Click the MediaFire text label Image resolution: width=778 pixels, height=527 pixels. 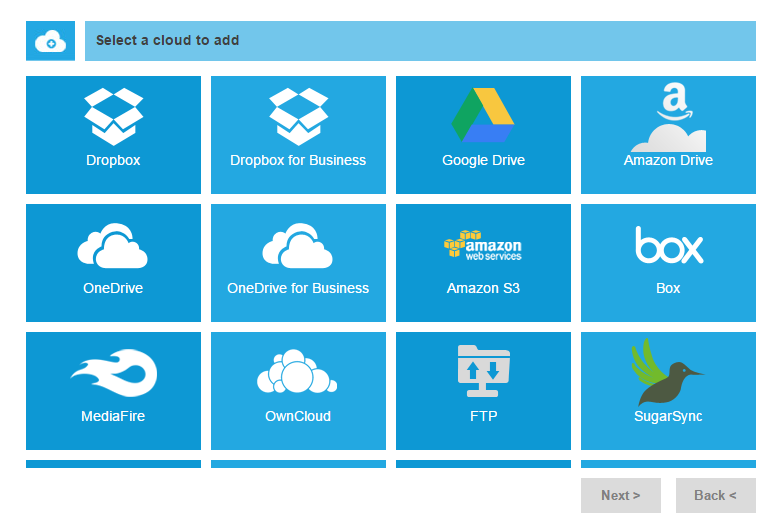coord(113,416)
